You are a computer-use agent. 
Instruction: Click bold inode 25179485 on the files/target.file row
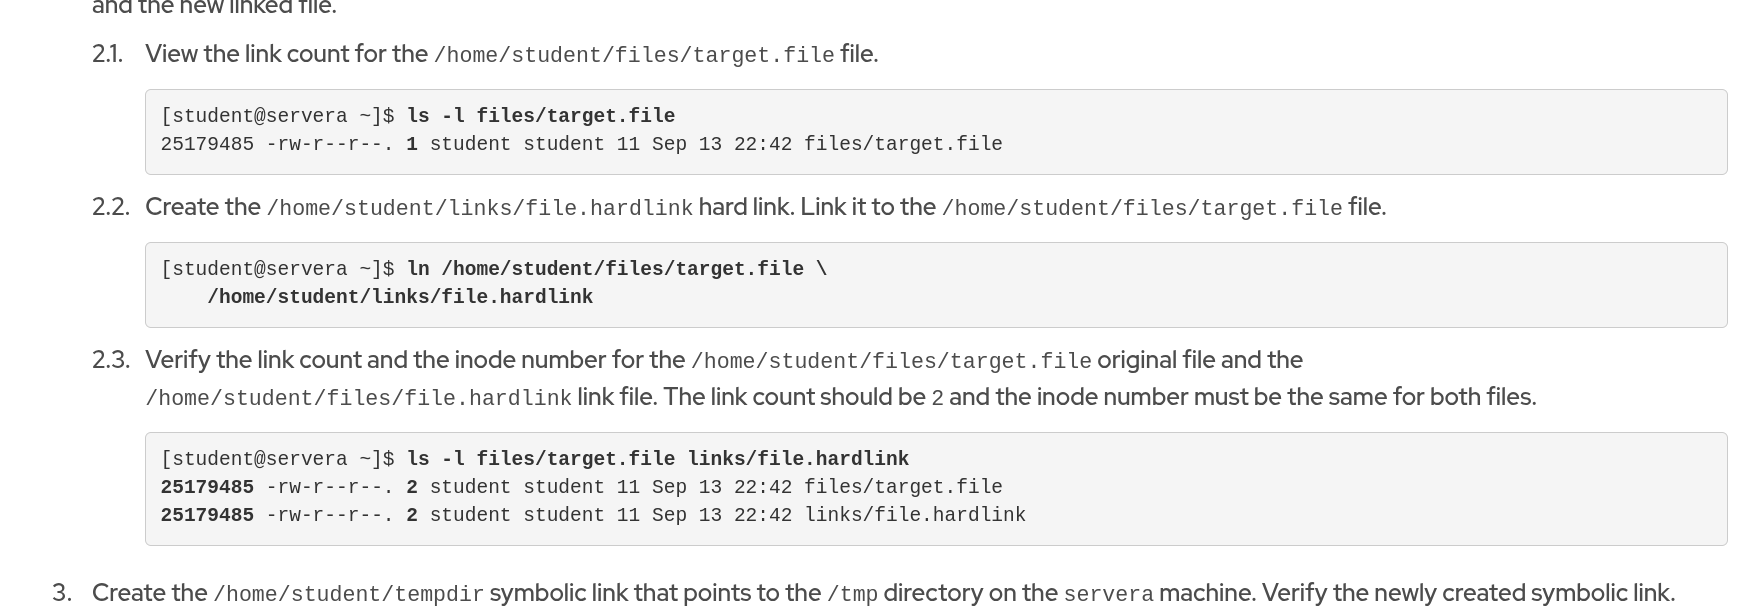pos(207,487)
